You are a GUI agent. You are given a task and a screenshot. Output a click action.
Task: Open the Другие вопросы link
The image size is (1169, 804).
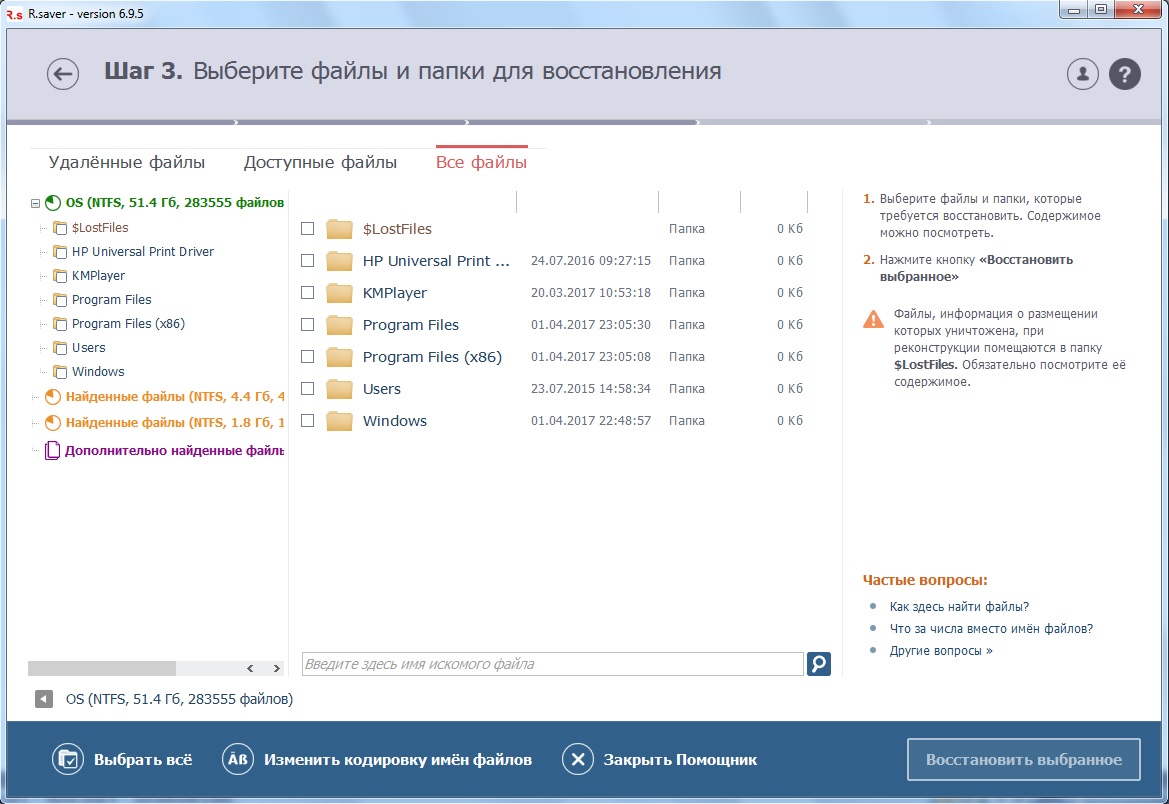point(941,650)
